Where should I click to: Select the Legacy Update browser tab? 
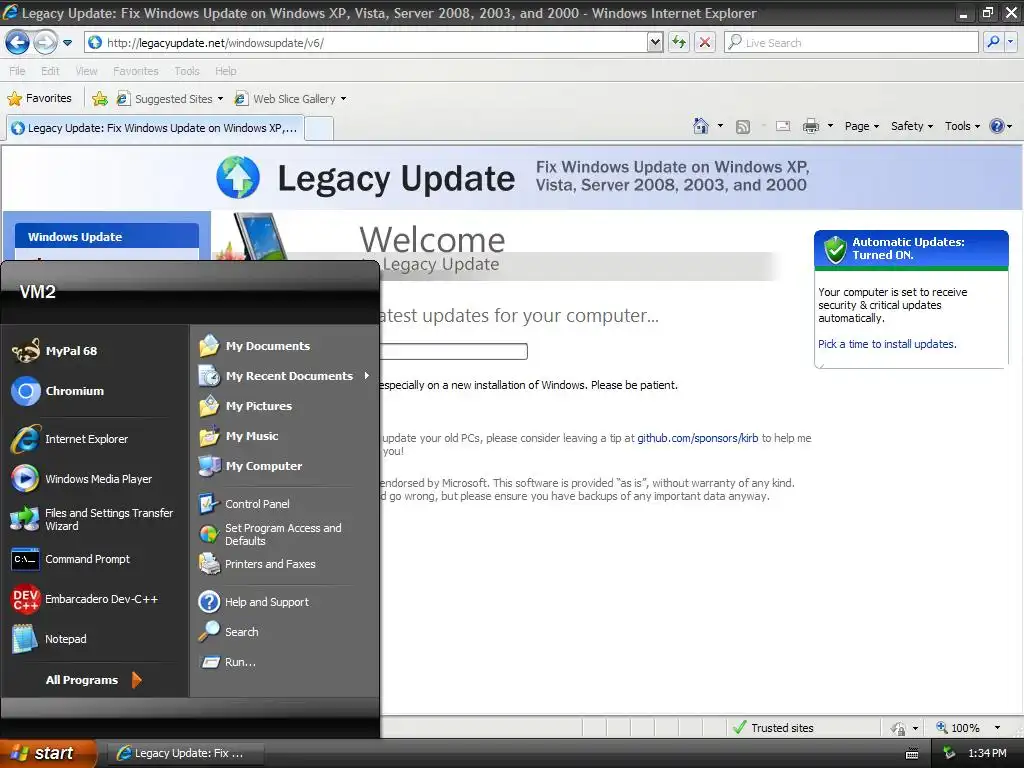click(155, 128)
